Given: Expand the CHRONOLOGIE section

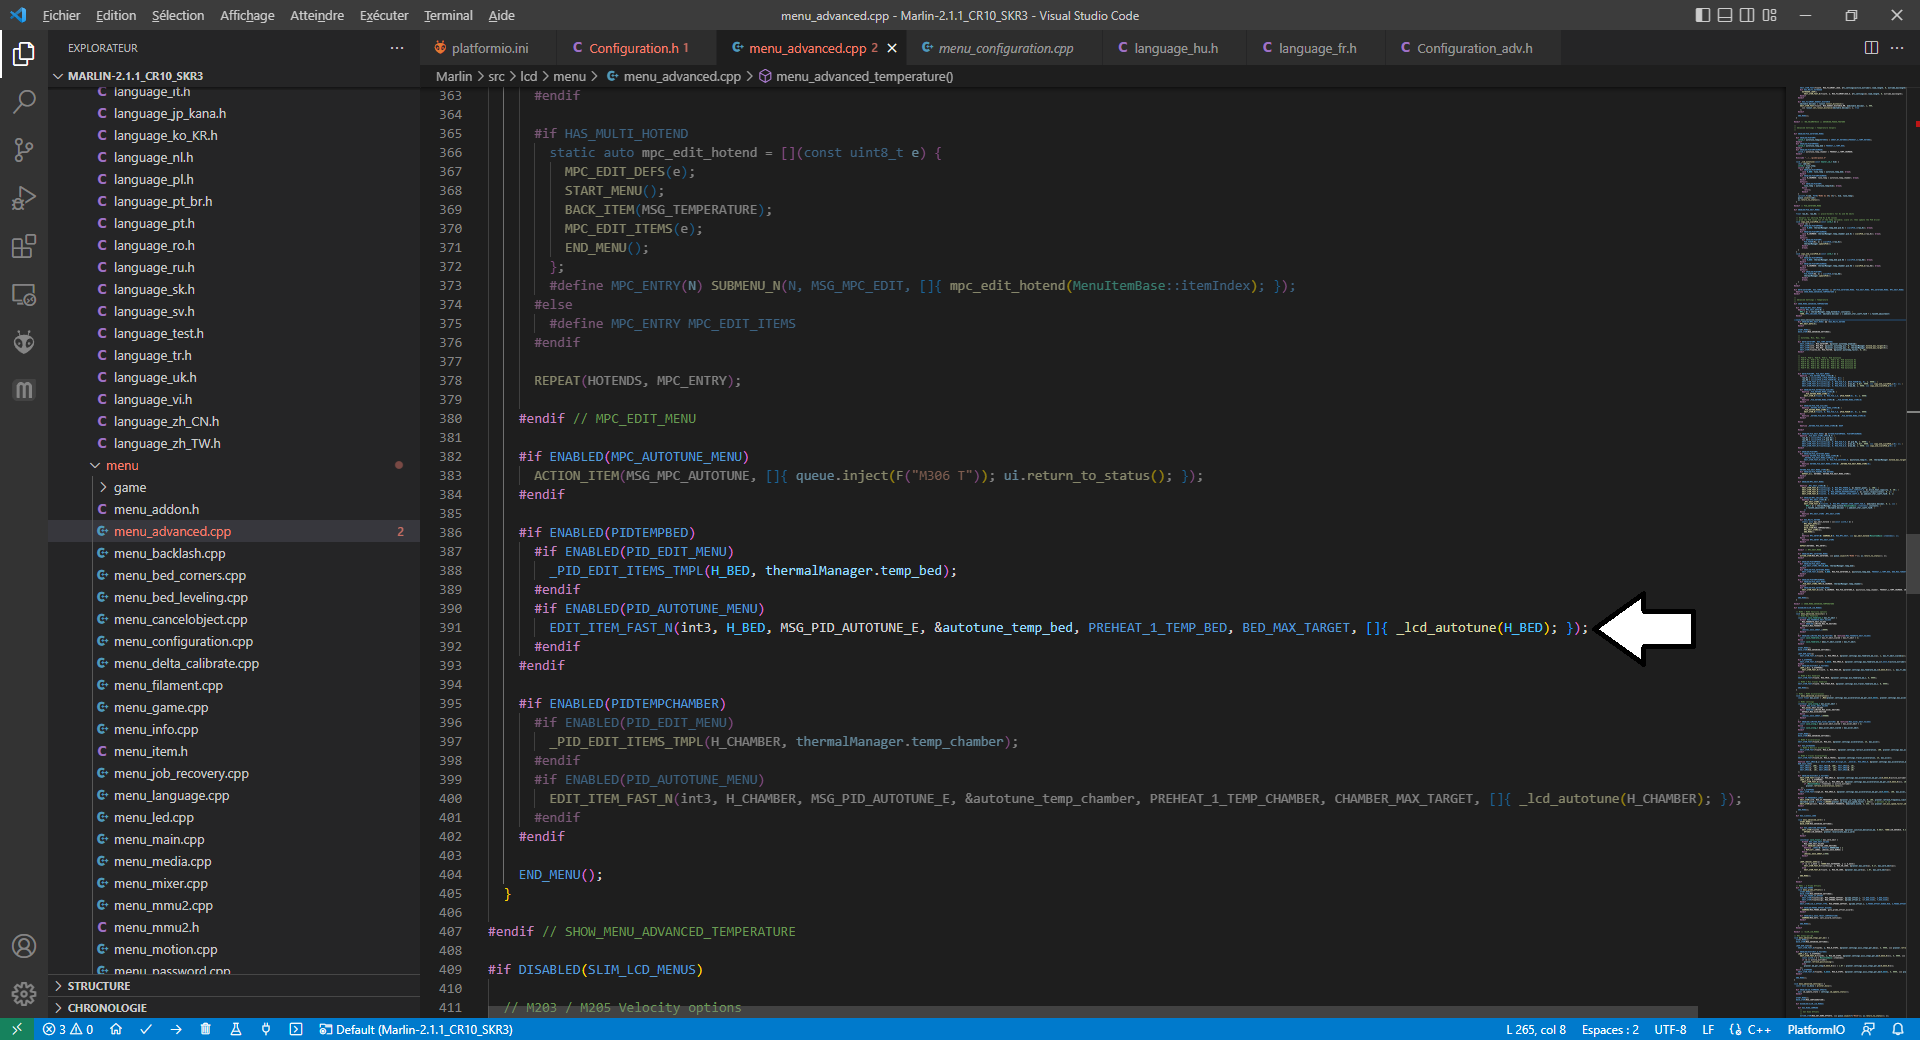Looking at the screenshot, I should tap(235, 1008).
